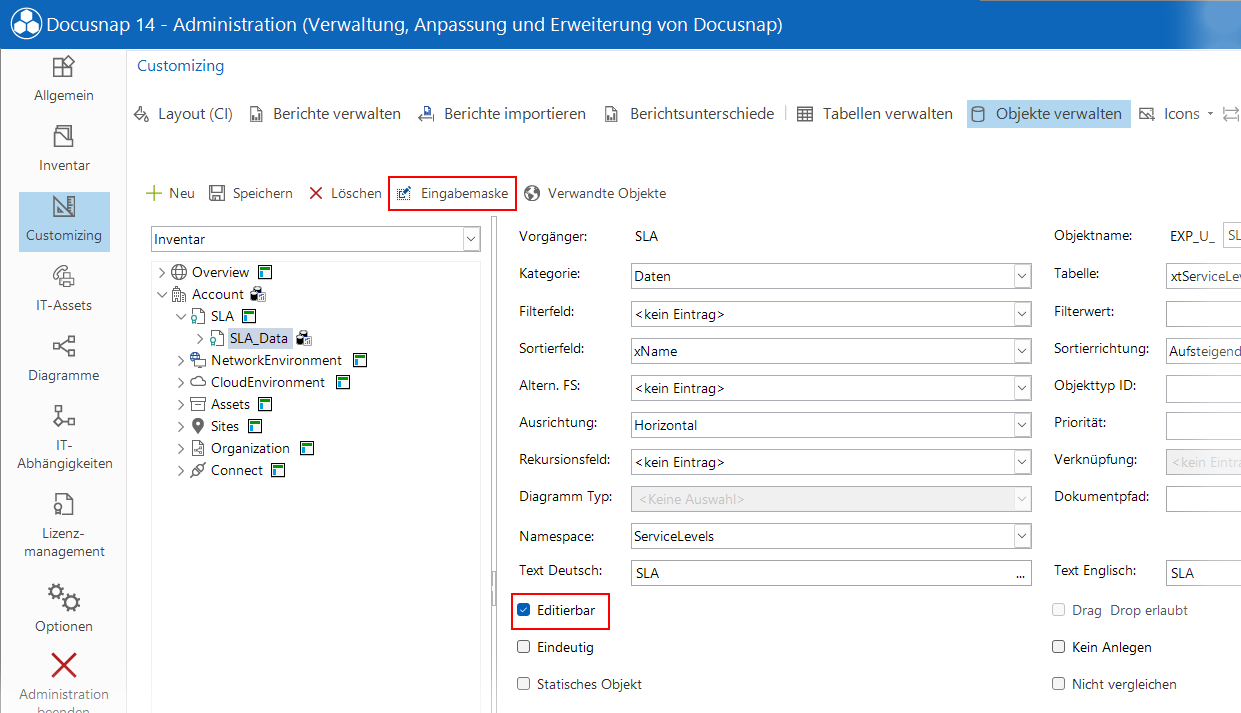
Task: Select the Connect tree item
Action: (x=237, y=470)
